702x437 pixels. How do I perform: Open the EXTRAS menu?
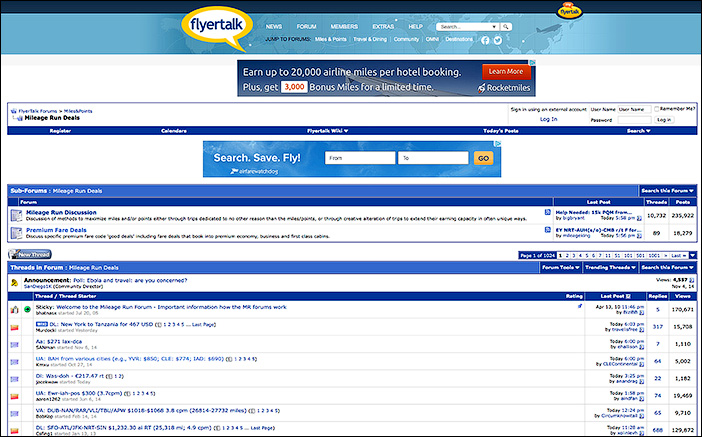click(383, 27)
